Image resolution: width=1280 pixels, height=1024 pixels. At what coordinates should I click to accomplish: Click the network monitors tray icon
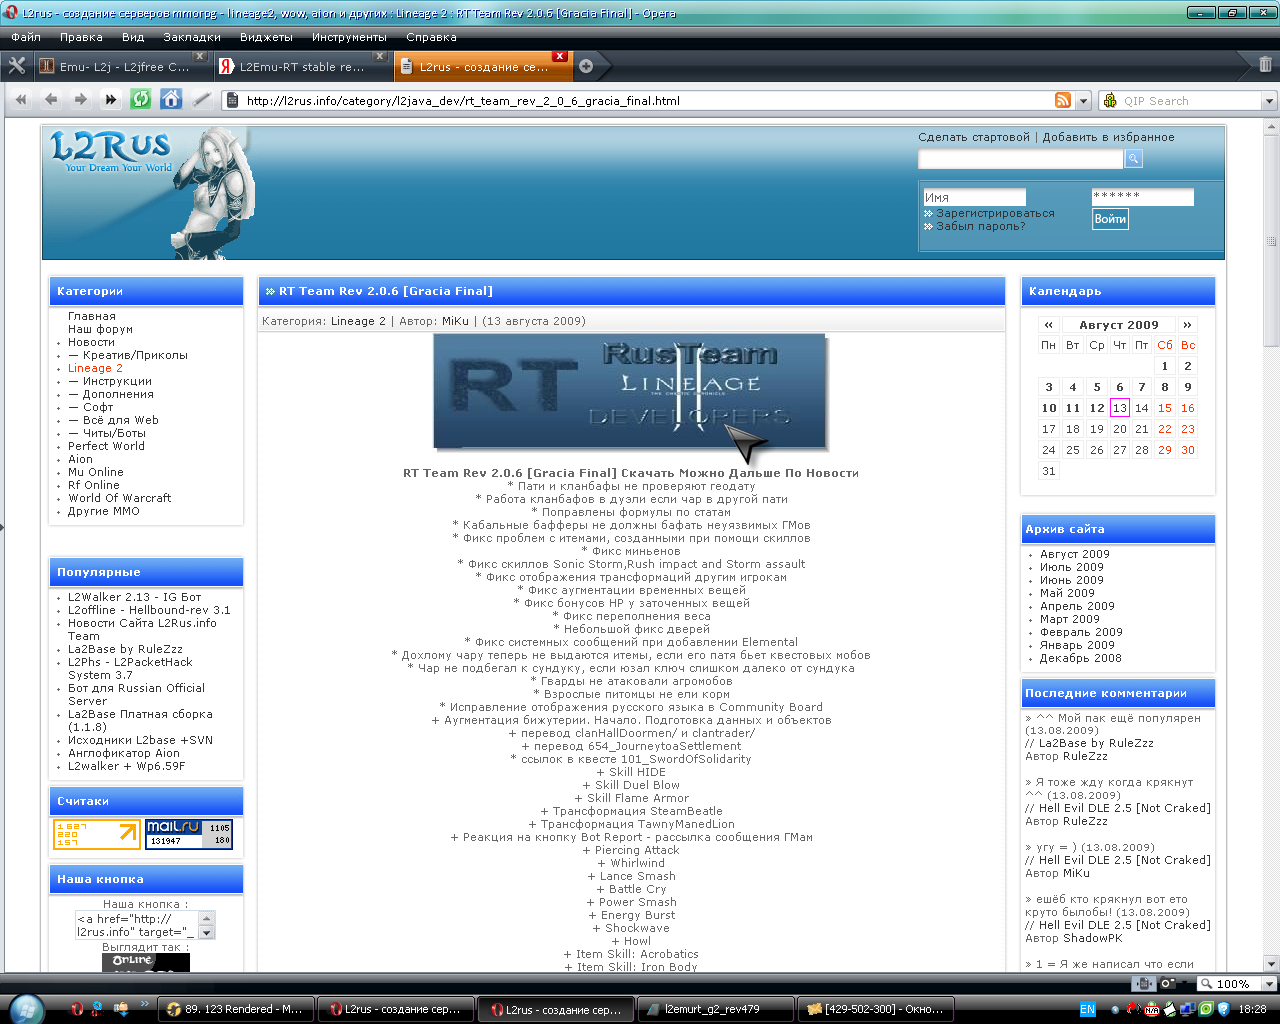(1188, 1010)
